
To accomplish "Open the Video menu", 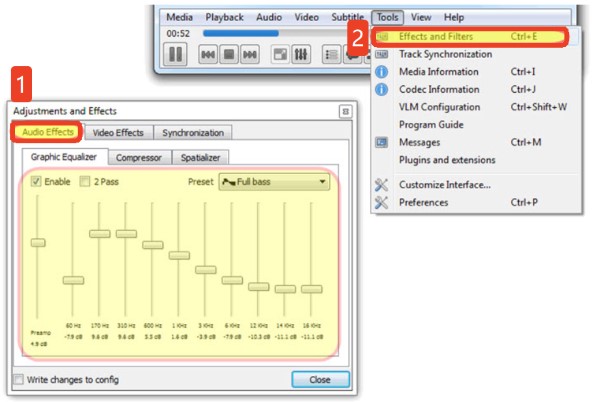I will 307,17.
